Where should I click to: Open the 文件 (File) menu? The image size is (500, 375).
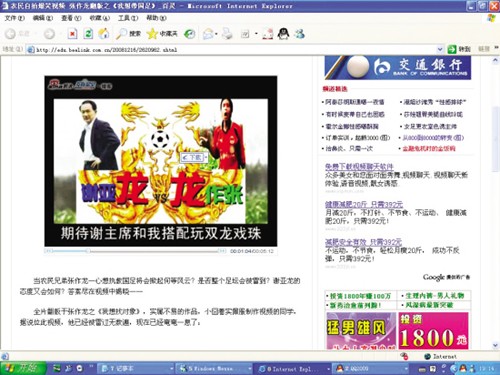pyautogui.click(x=15, y=18)
